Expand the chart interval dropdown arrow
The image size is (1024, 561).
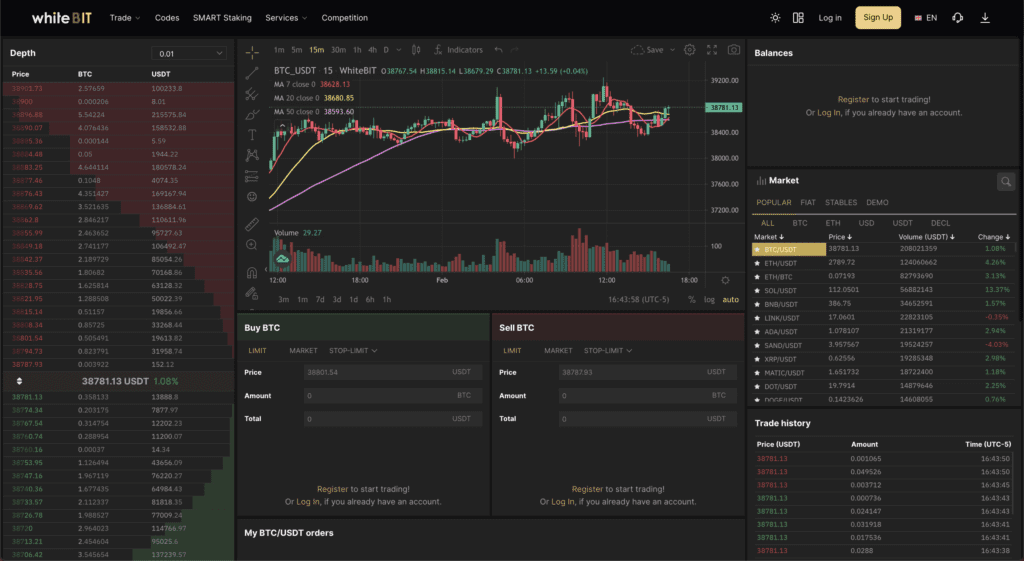(x=399, y=50)
